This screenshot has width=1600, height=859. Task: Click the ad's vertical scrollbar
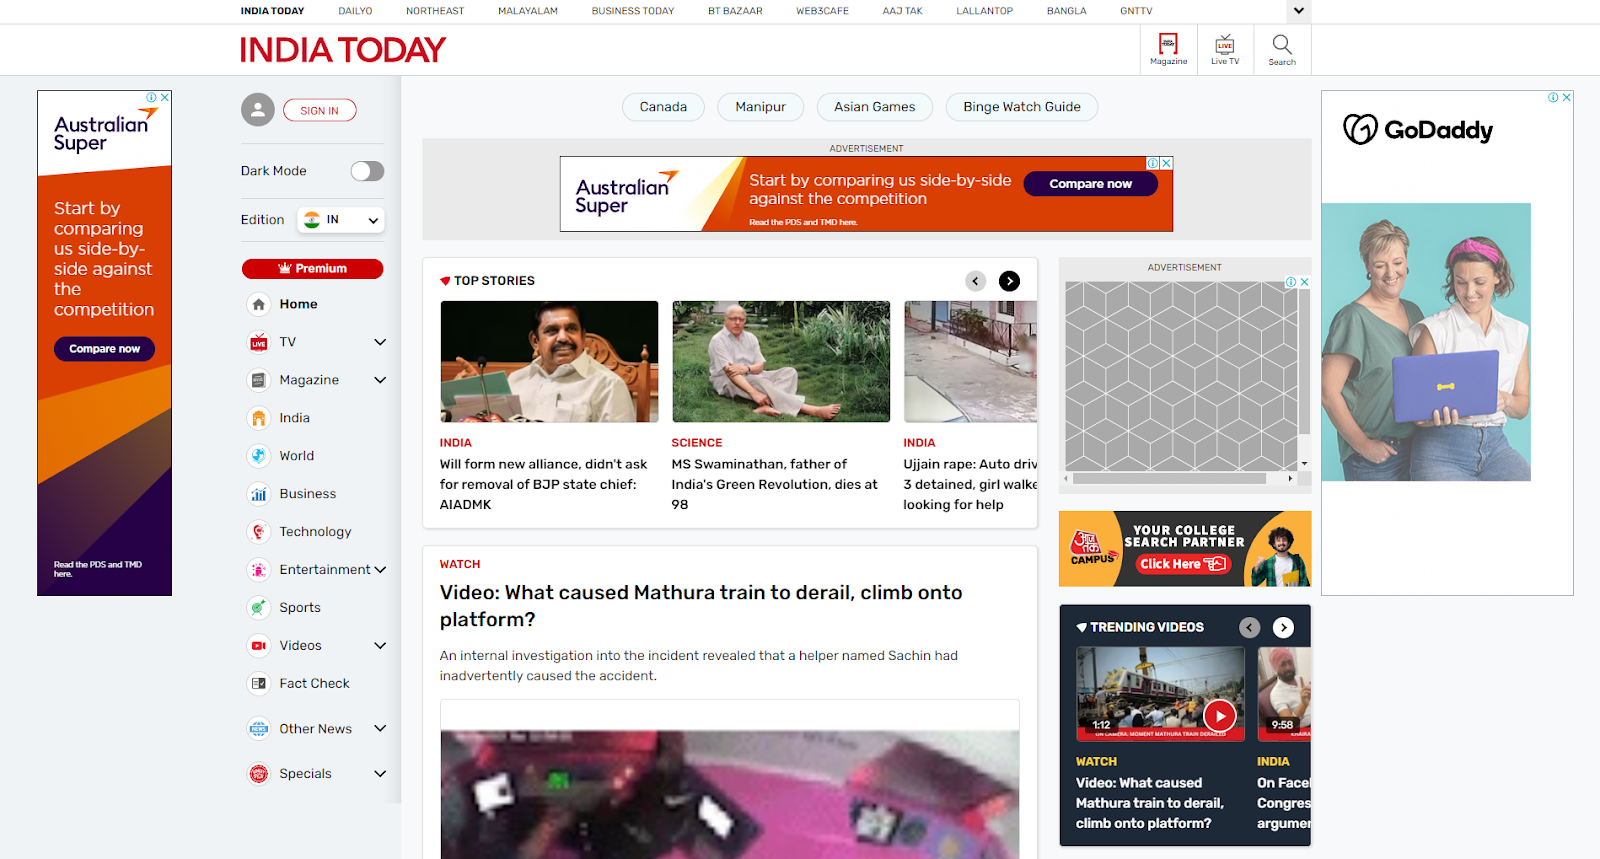1304,362
